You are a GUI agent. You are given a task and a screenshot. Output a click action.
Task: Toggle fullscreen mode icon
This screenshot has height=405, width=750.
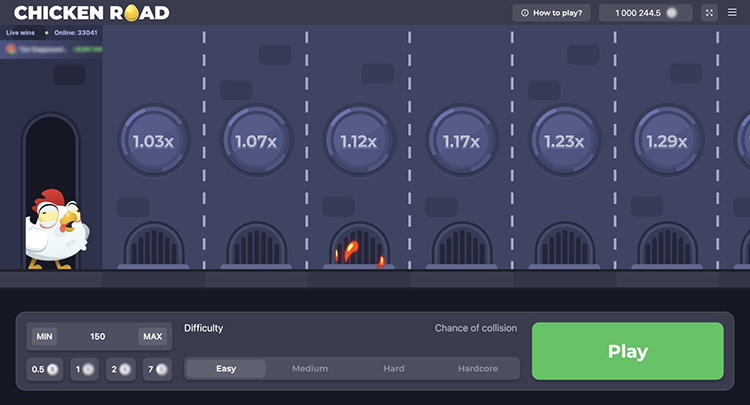pos(710,13)
